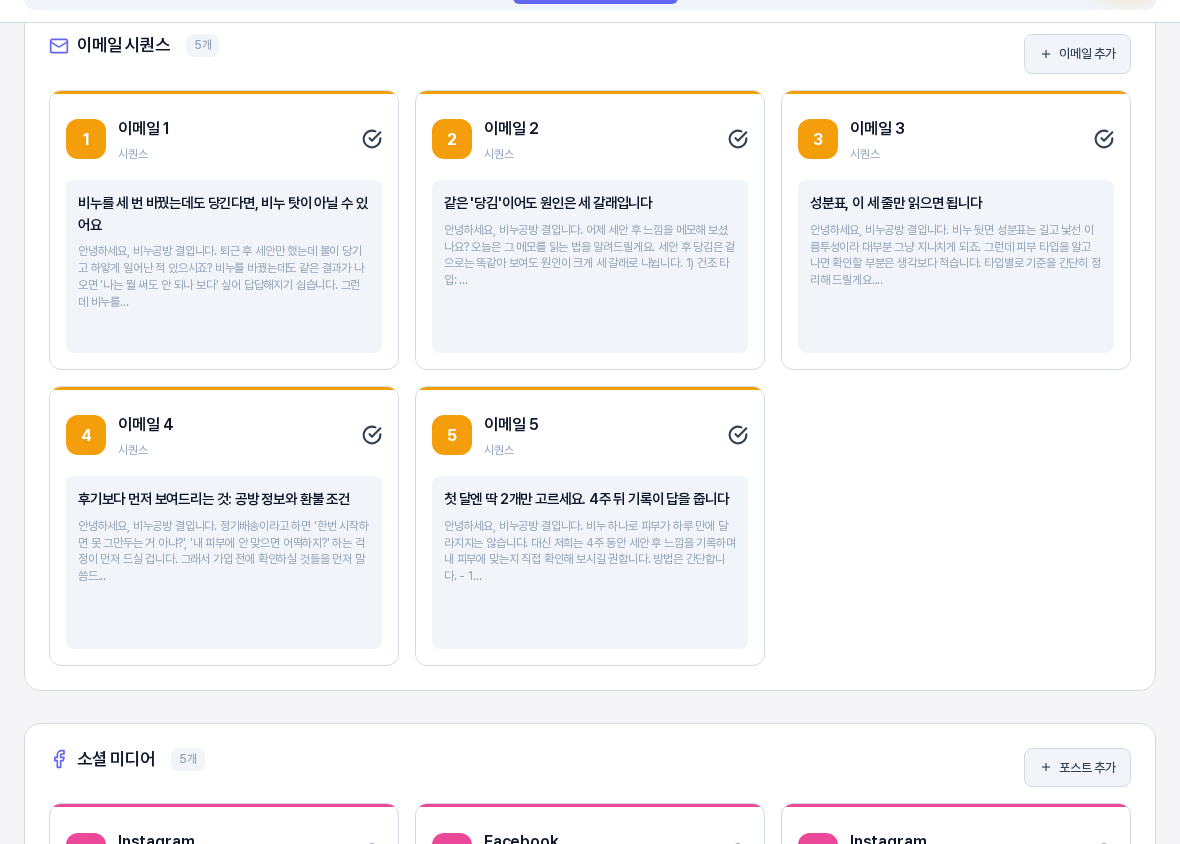
Task: Click the 이메일 4 preview body text
Action: click(x=224, y=551)
